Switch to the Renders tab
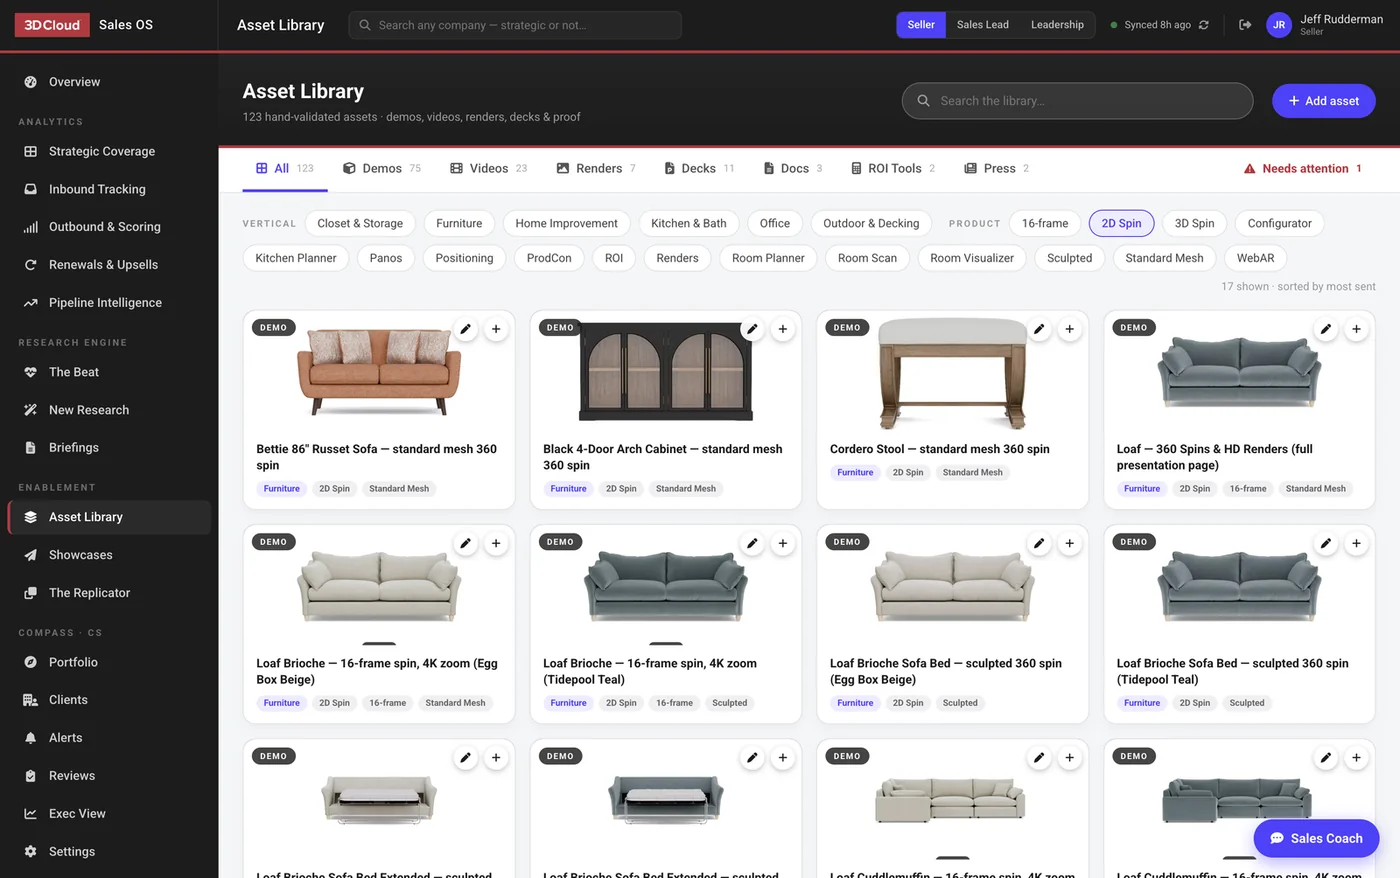 pyautogui.click(x=596, y=169)
